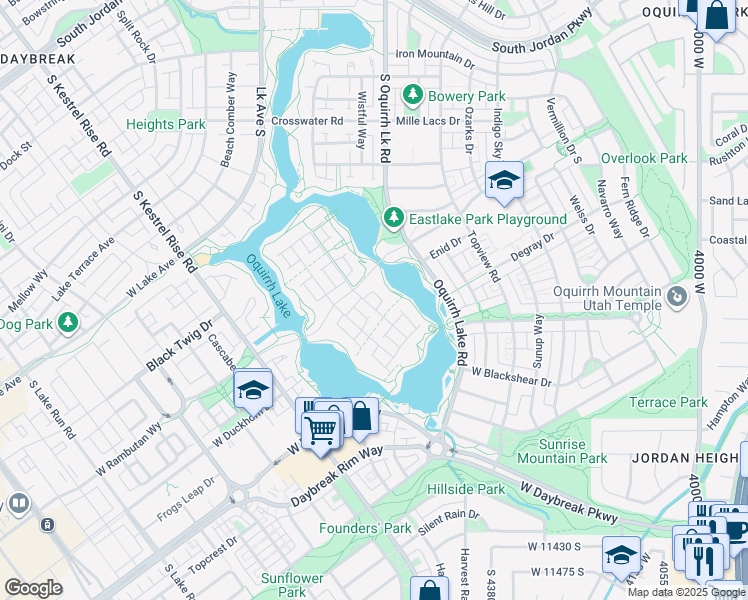The image size is (748, 600).
Task: Select the library book icon marker
Action: [x=19, y=504]
